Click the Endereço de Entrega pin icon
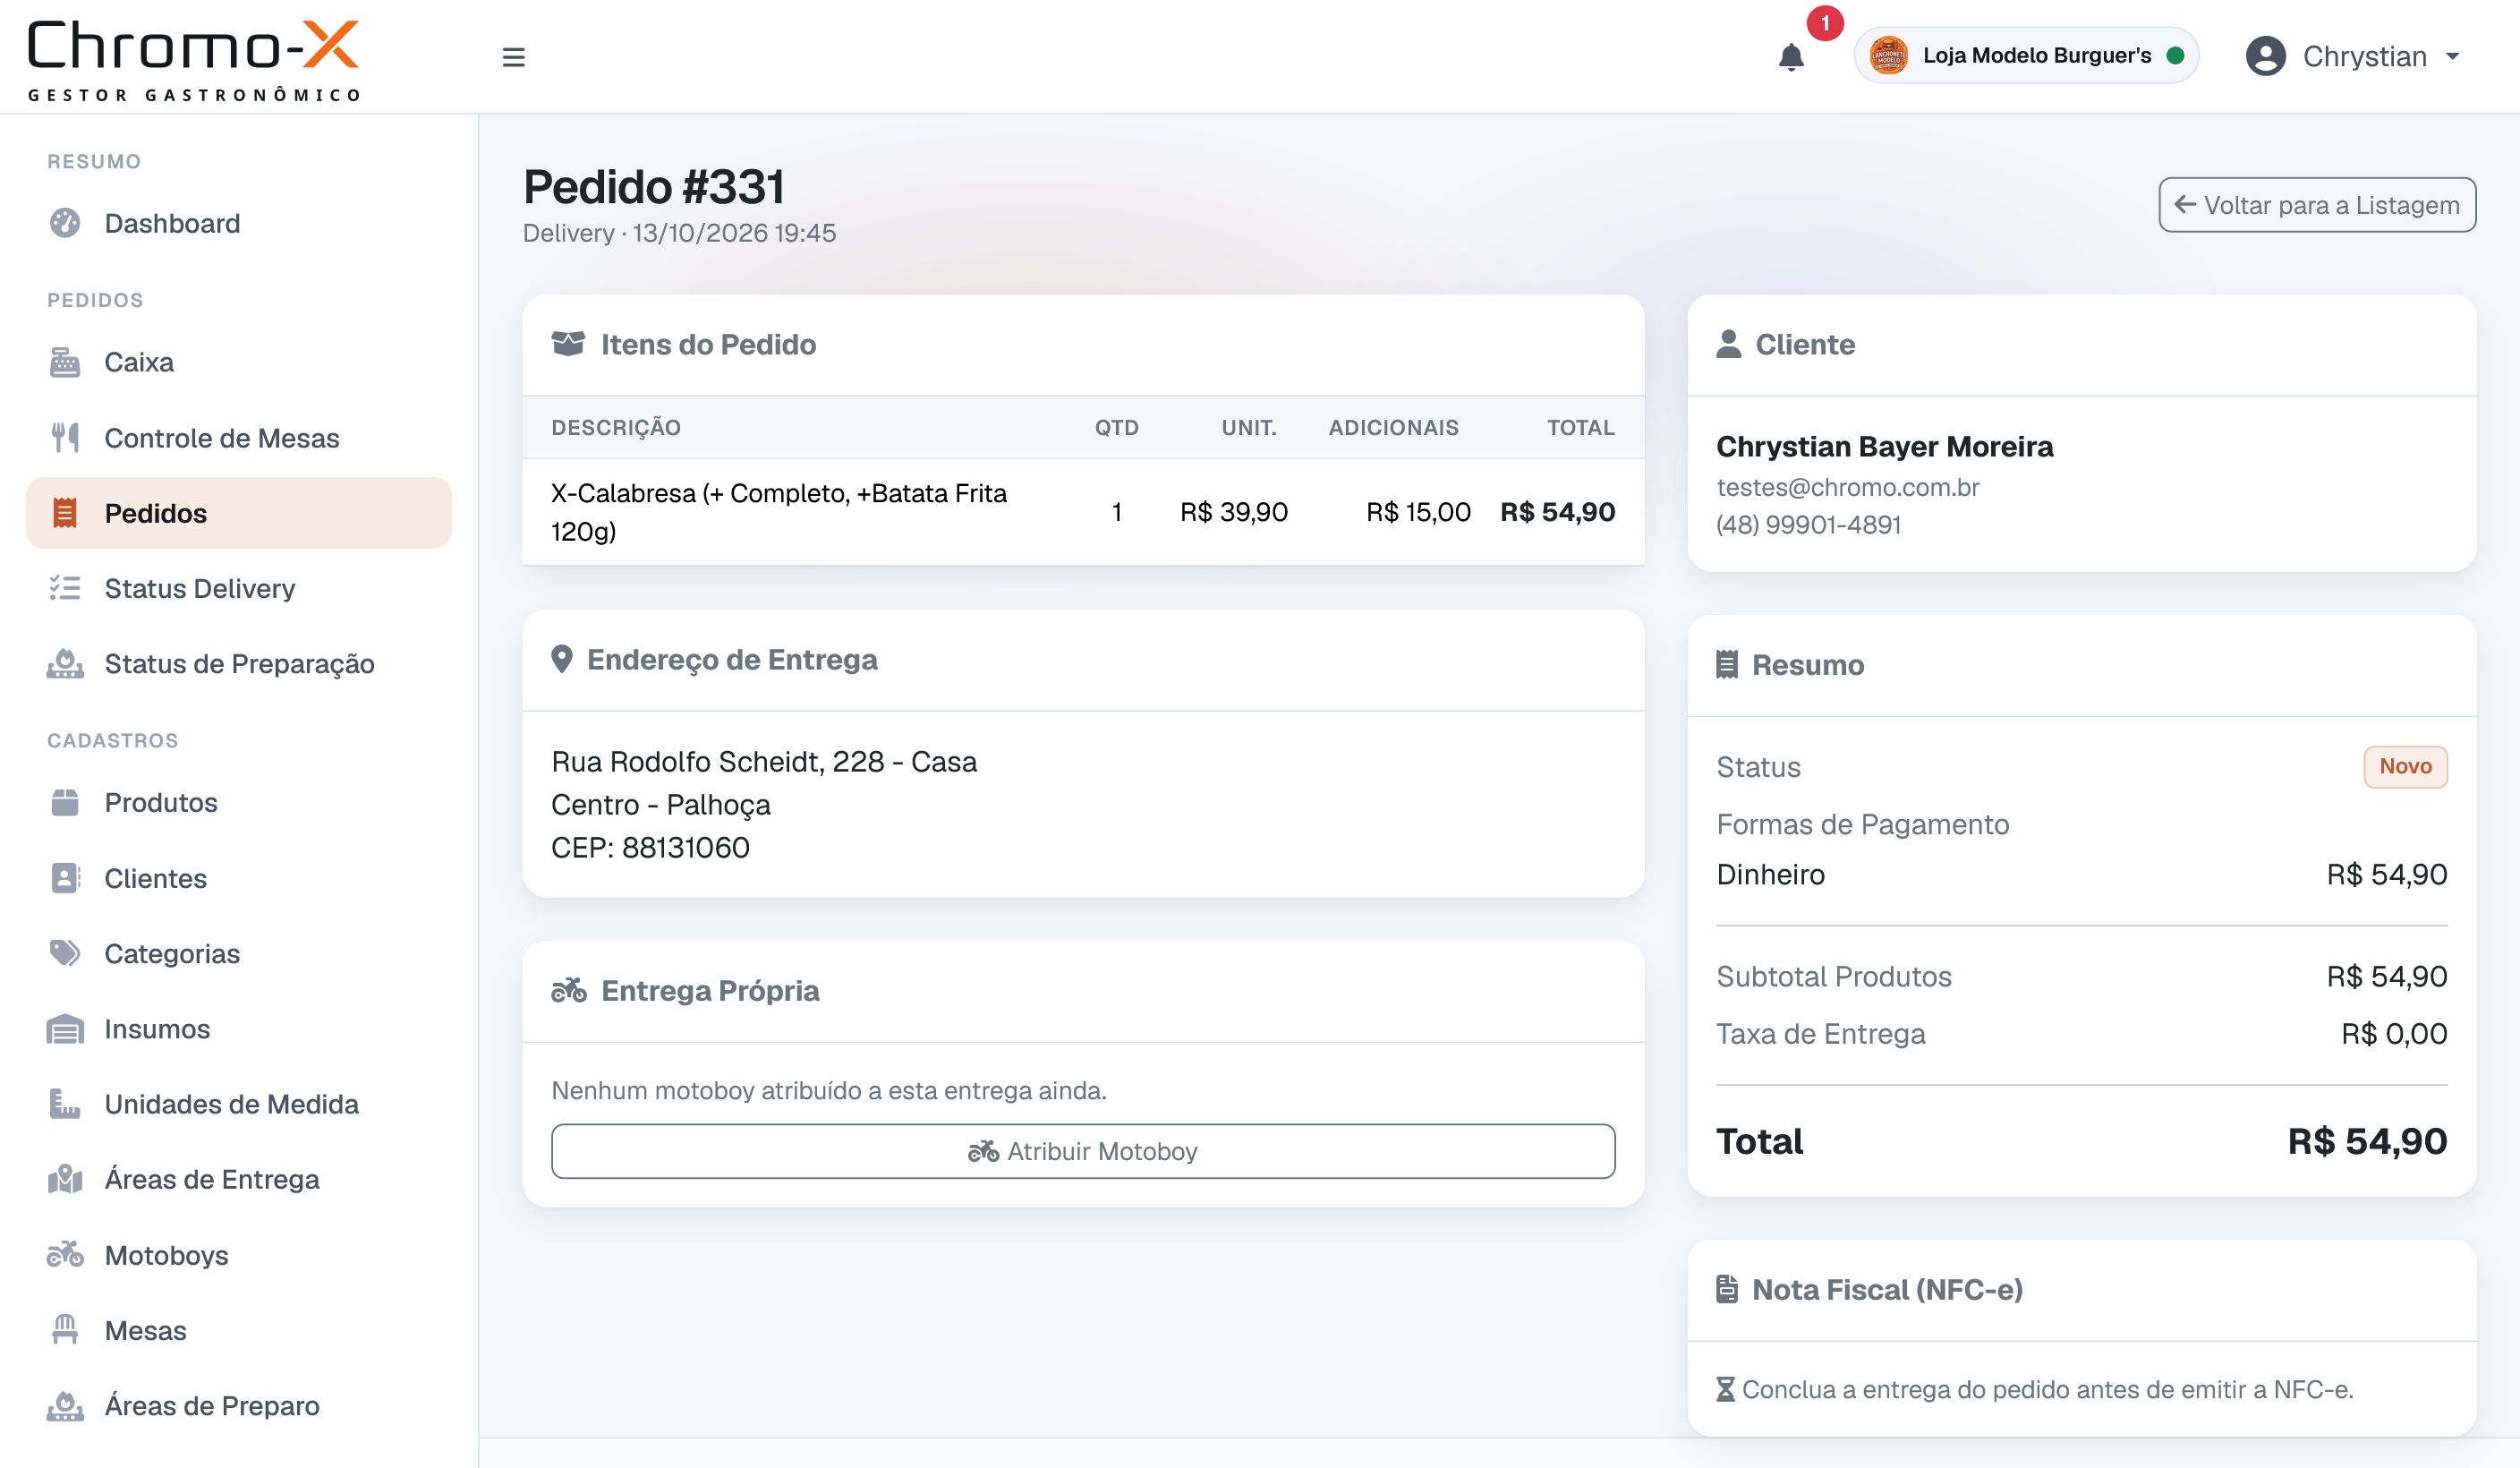Viewport: 2520px width, 1468px height. coord(562,660)
